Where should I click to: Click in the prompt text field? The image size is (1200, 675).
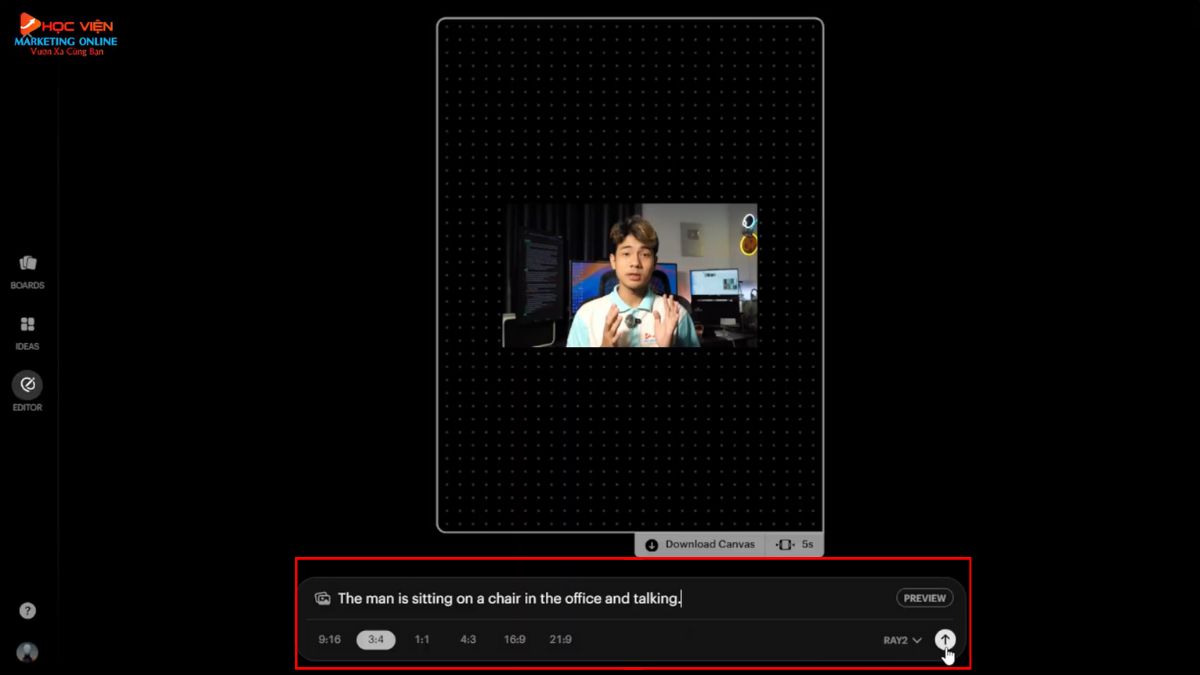610,598
